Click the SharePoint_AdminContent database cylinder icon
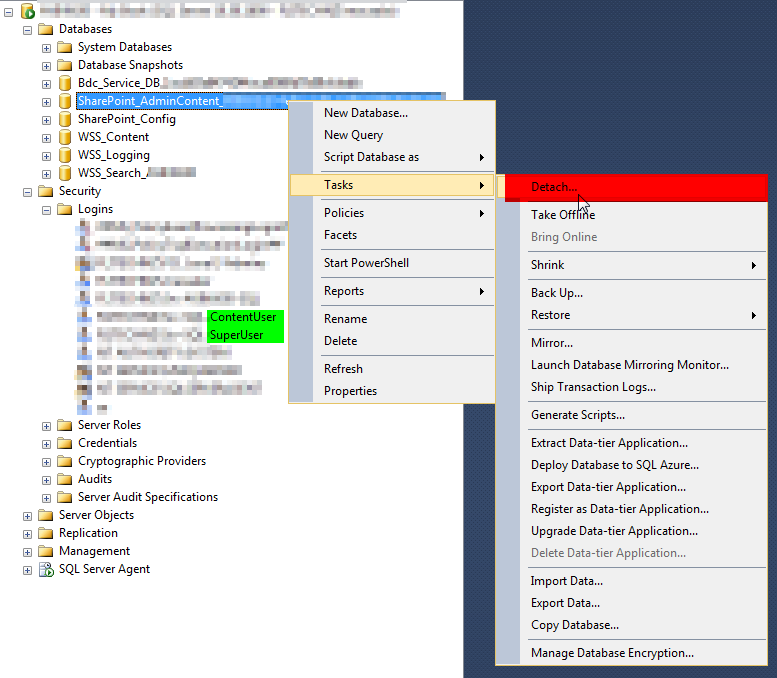Viewport: 777px width, 678px height. pyautogui.click(x=64, y=101)
